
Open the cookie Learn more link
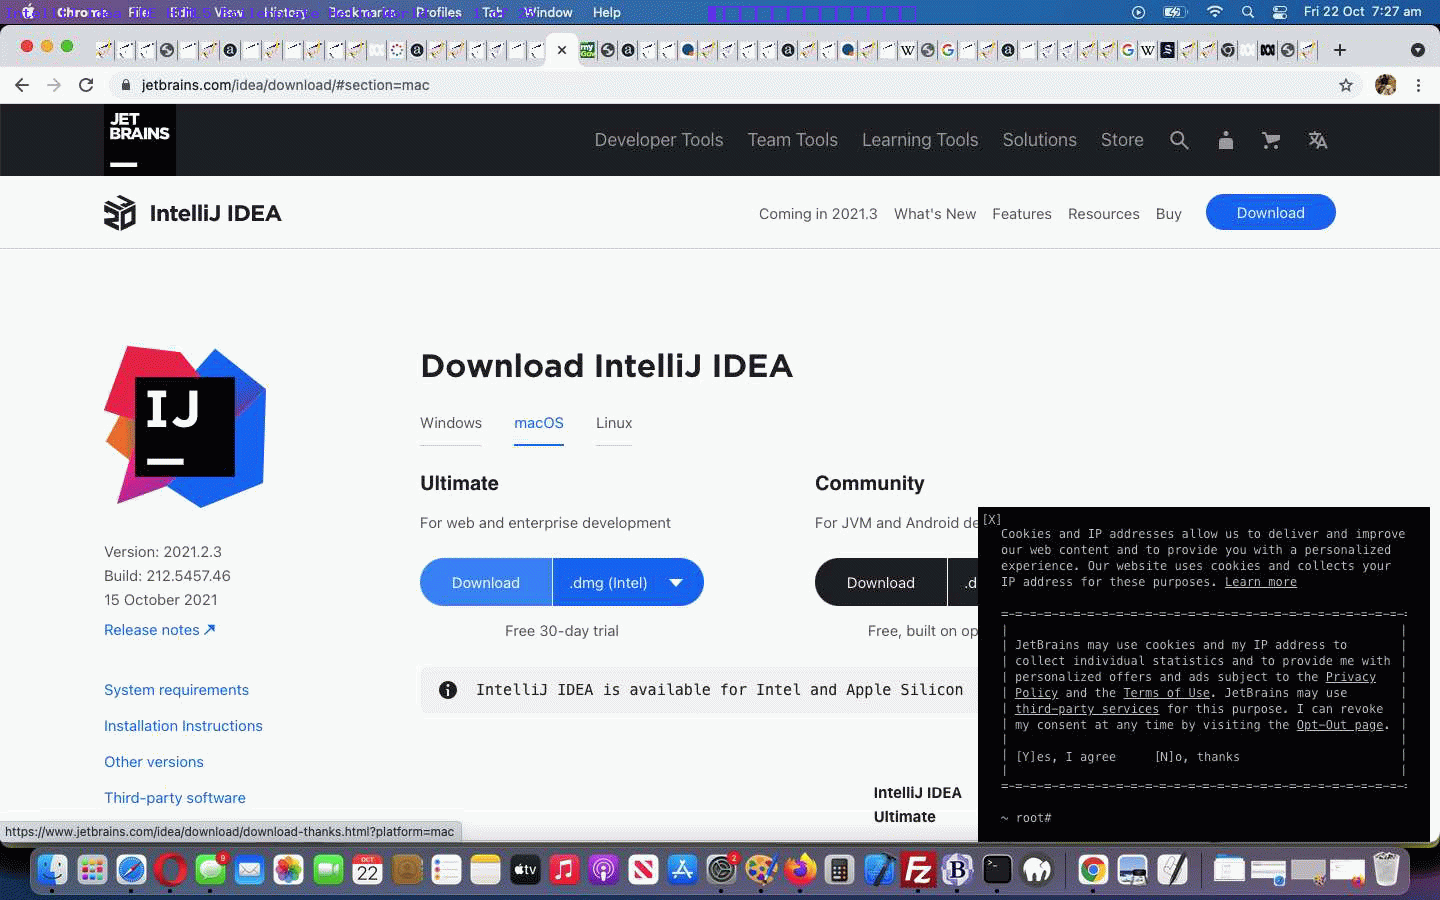(x=1261, y=582)
